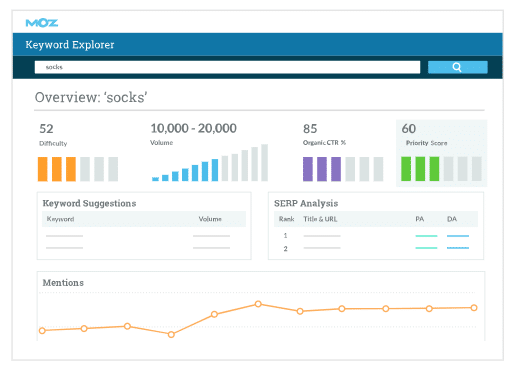Click the 'Keyword' column header
Image resolution: width=519 pixels, height=370 pixels.
click(60, 219)
